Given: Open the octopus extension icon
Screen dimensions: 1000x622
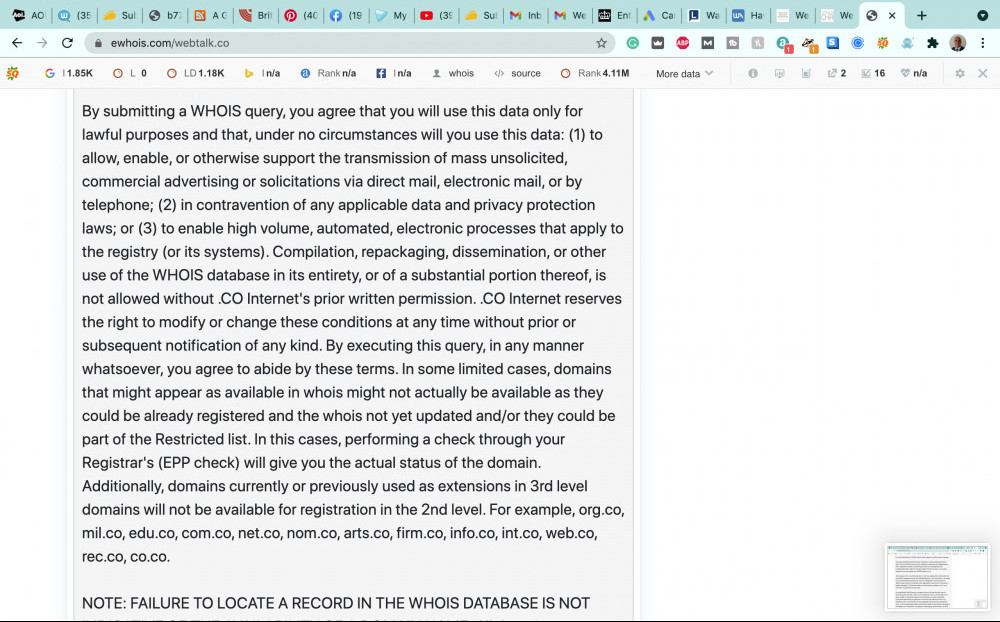Looking at the screenshot, I should pyautogui.click(x=908, y=43).
